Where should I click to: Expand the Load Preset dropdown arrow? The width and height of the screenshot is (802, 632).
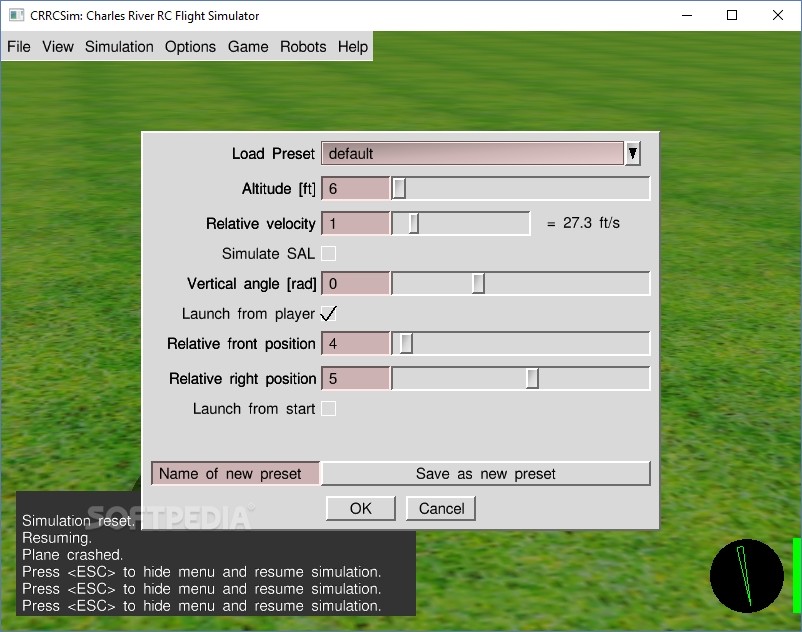point(632,153)
